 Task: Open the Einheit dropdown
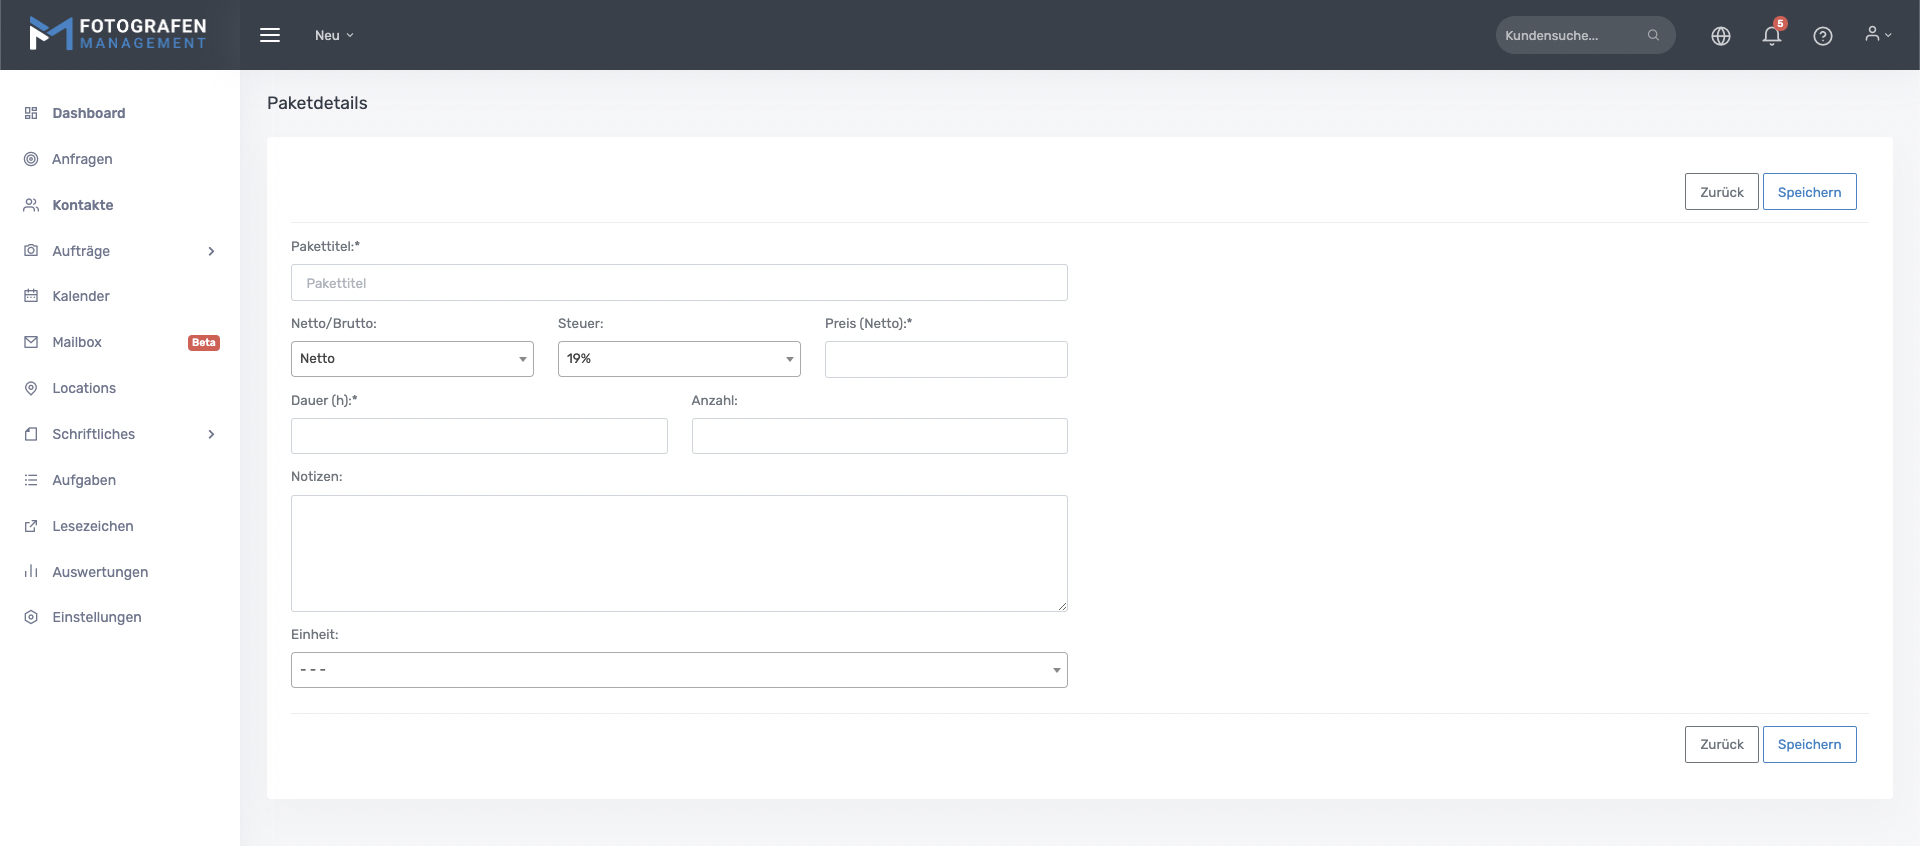679,670
